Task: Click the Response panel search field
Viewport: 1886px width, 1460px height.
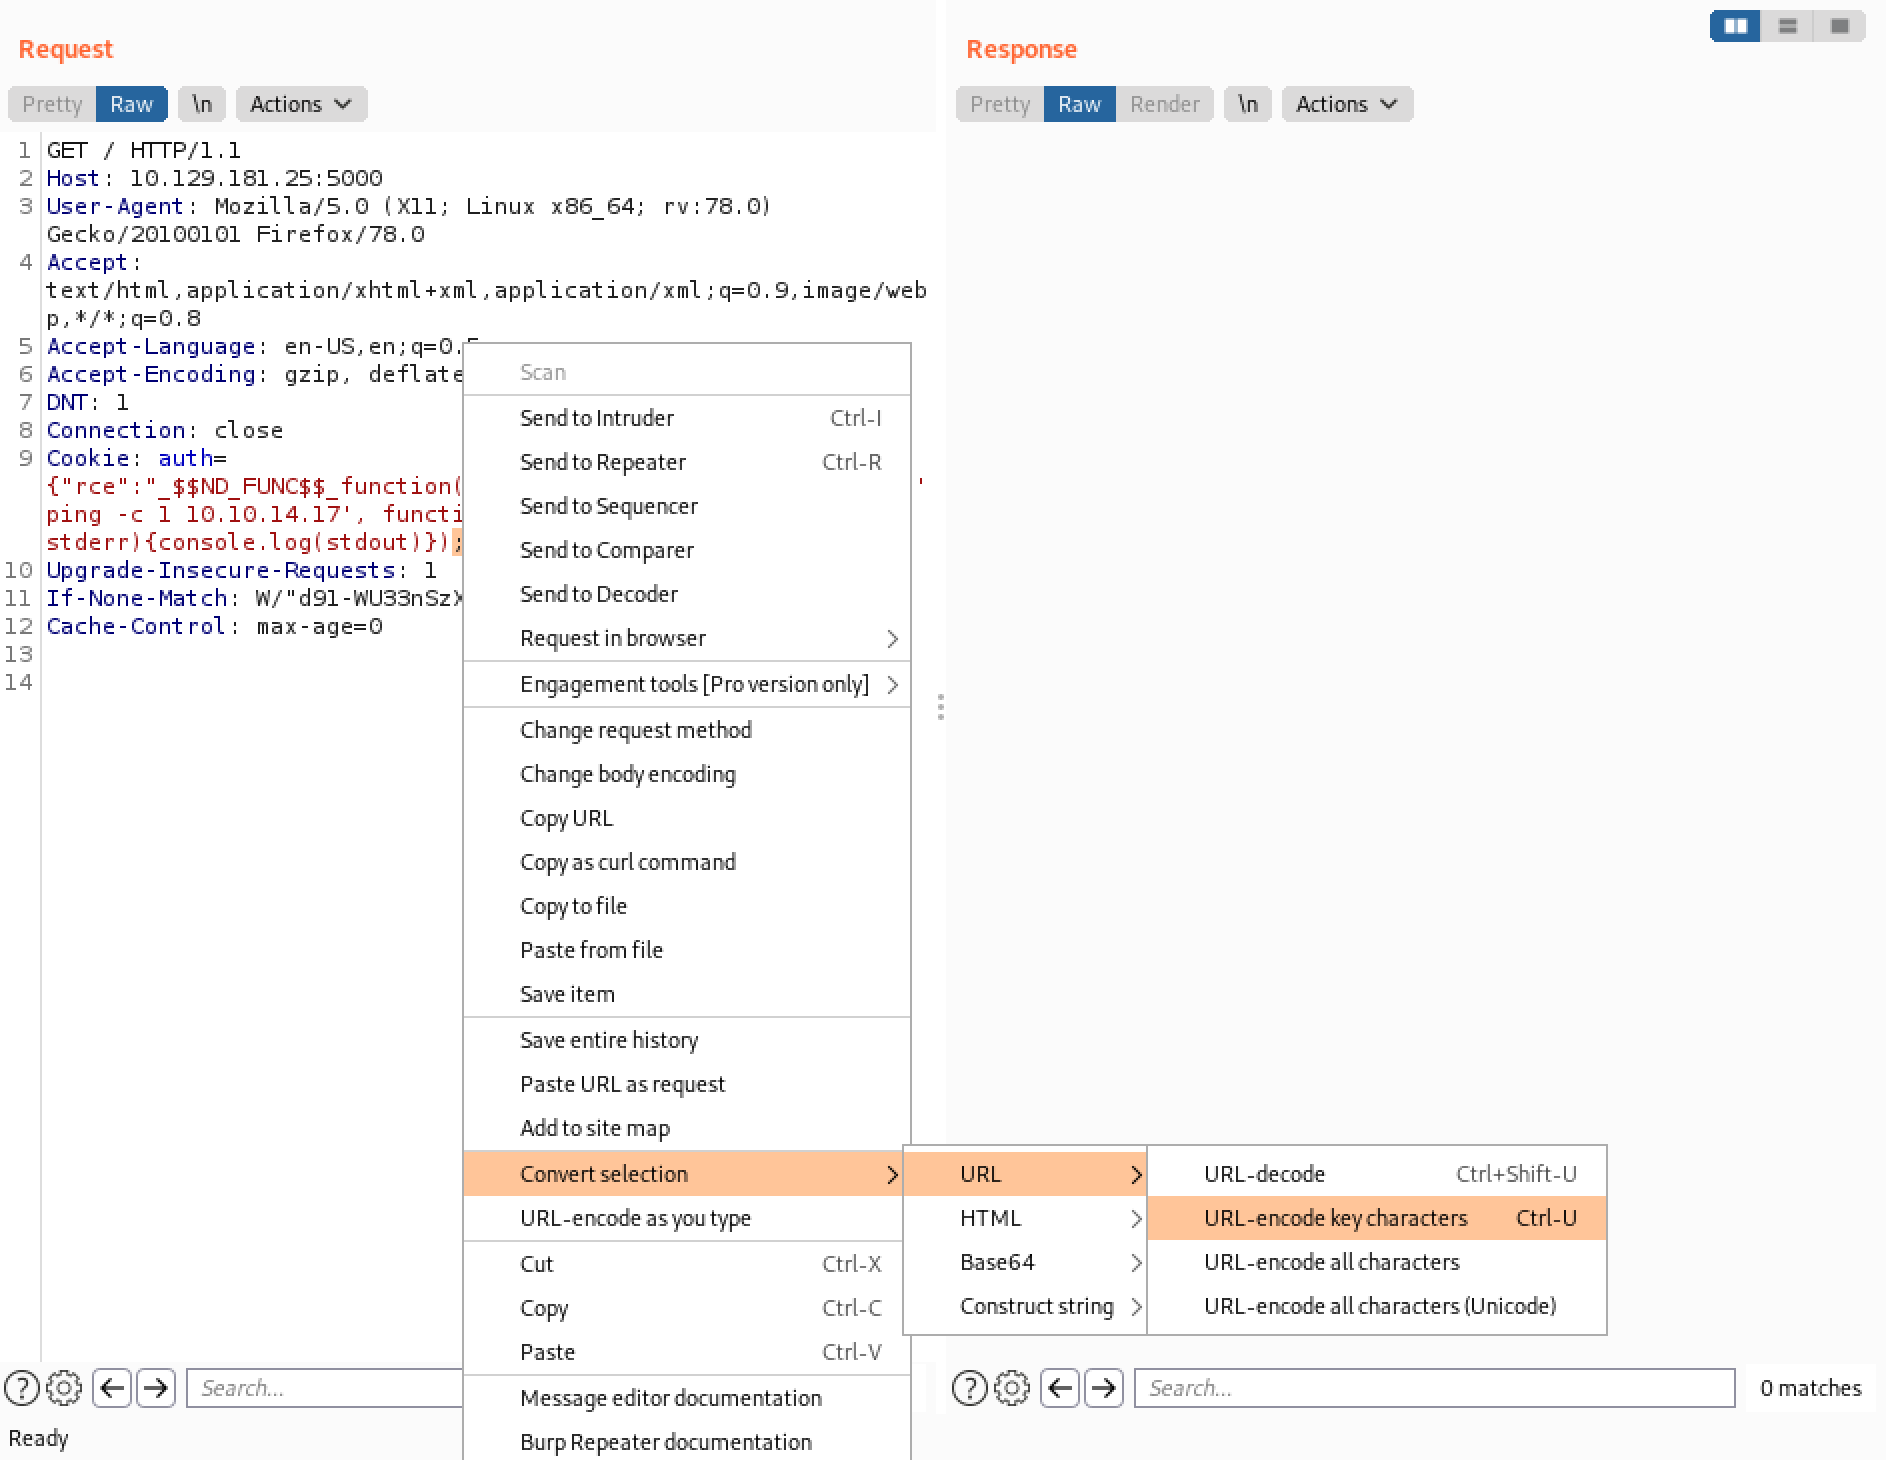Action: coord(1434,1388)
